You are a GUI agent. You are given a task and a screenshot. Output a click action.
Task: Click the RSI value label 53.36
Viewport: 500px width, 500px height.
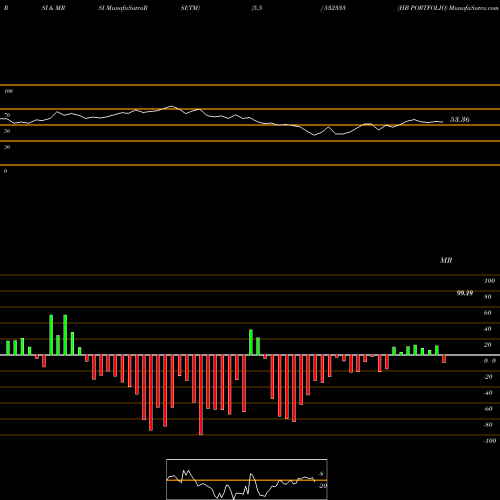coord(460,119)
